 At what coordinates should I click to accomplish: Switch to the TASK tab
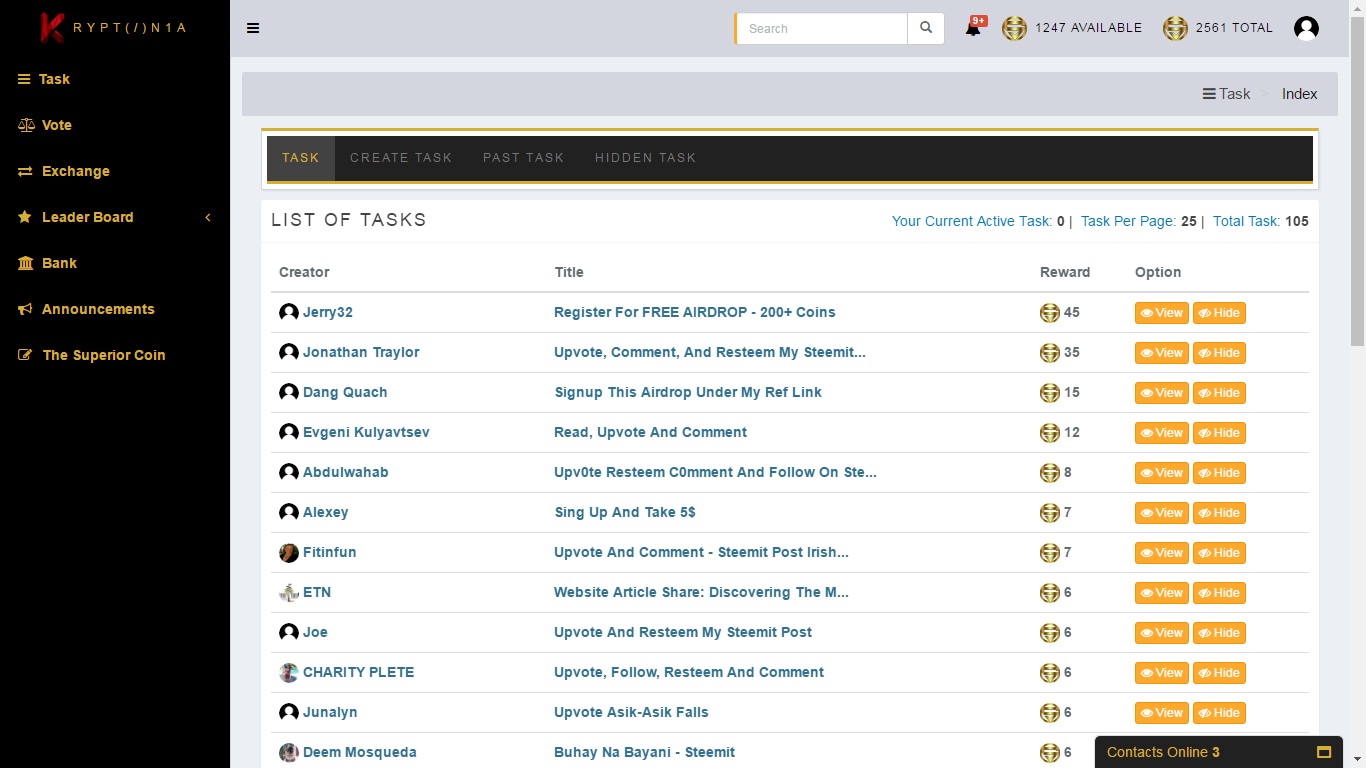301,158
